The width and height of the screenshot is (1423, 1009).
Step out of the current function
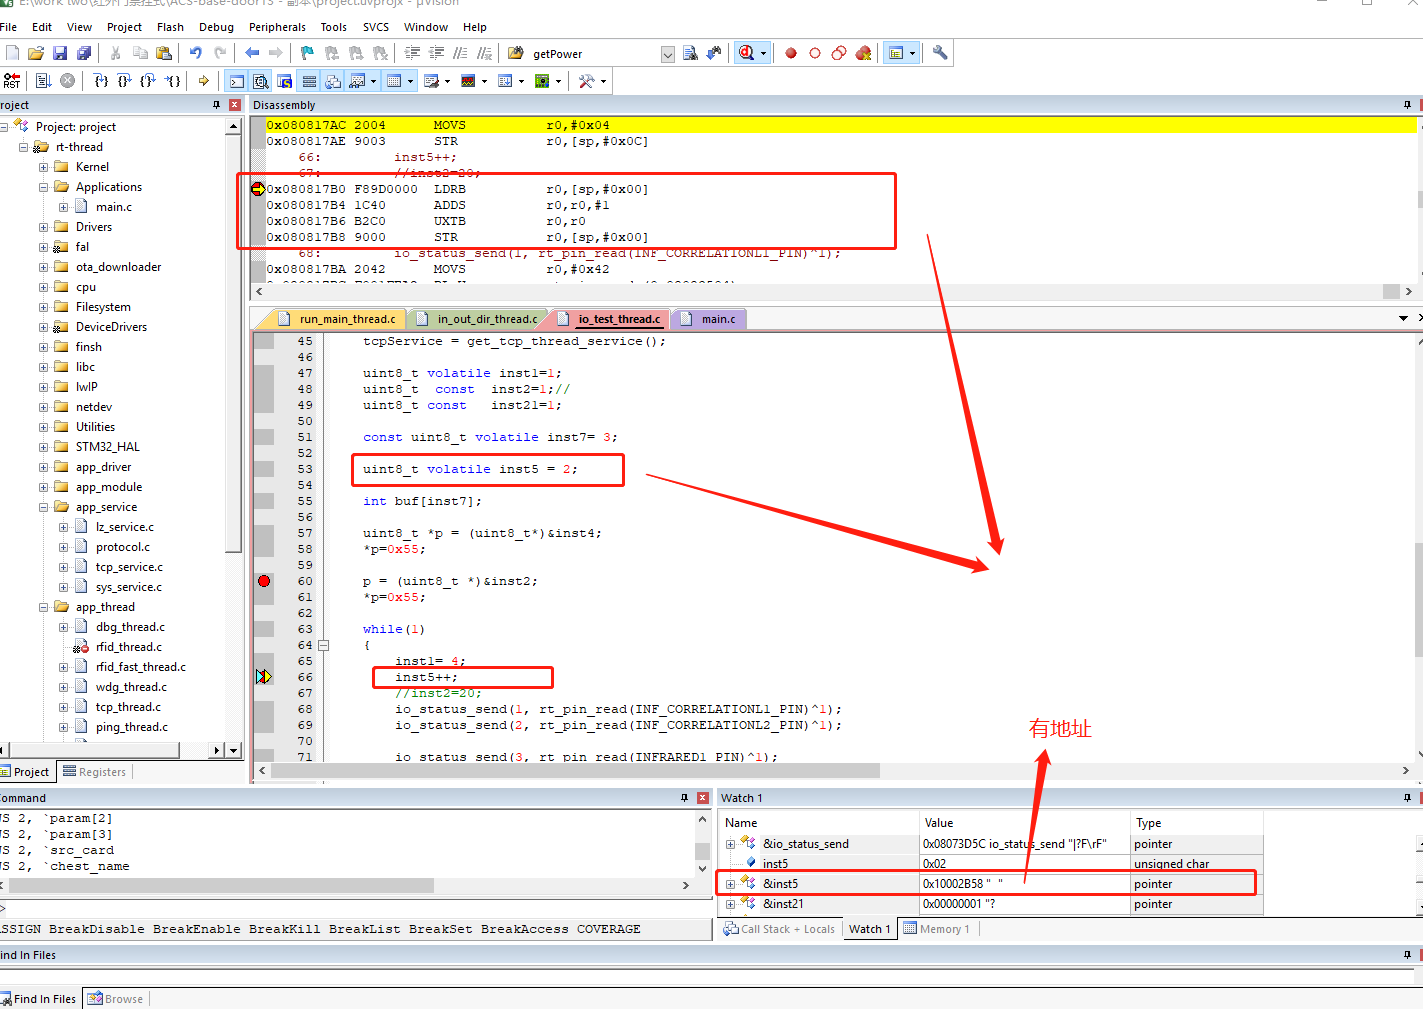(x=148, y=81)
